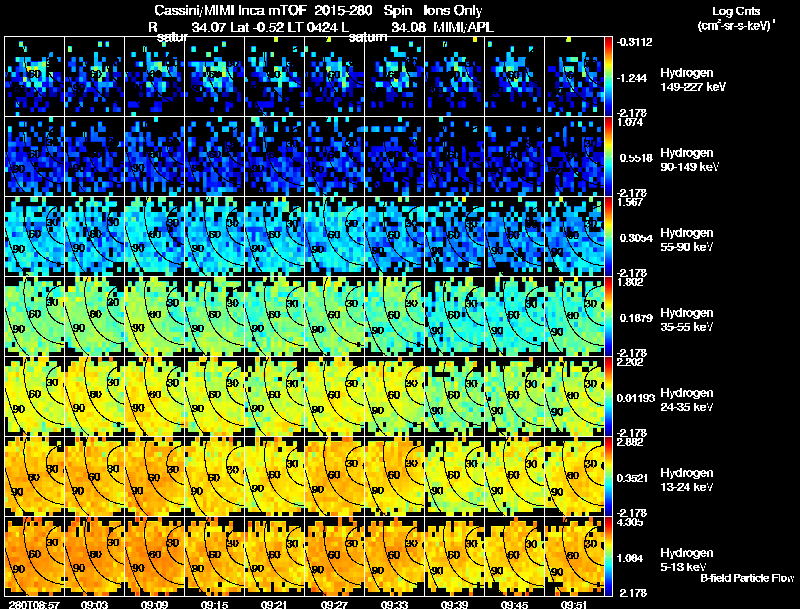Open the 90-149 keV panel at 09:39
800x609 pixels.
454,156
